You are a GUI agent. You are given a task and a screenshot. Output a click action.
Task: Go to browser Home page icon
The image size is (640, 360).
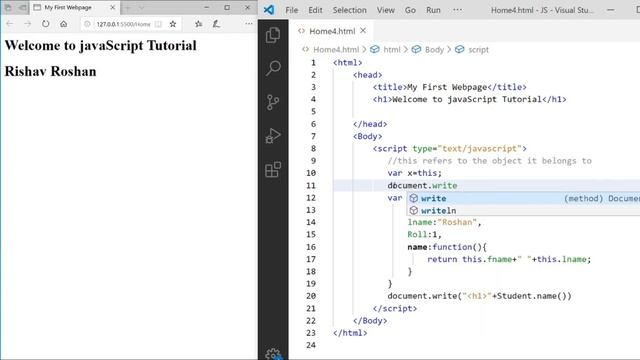[64, 24]
